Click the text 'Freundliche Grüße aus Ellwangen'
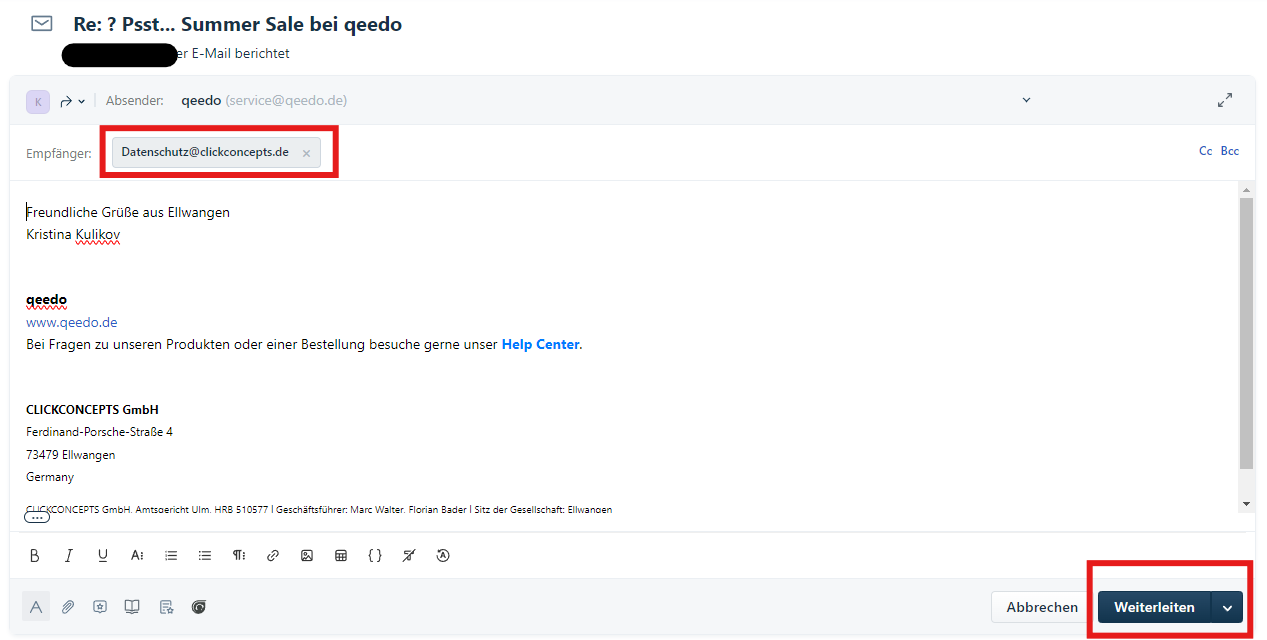Viewport: 1267px width, 640px height. 128,212
